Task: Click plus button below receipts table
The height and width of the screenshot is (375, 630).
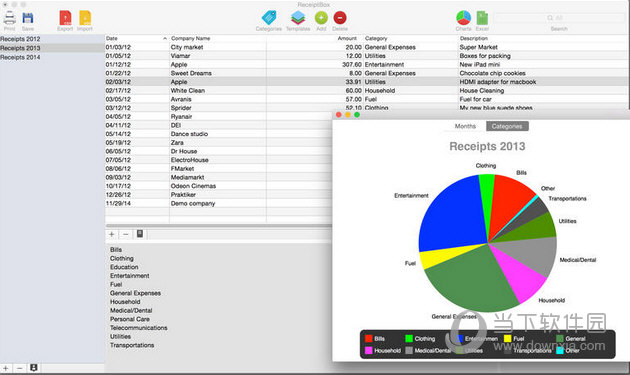Action: (x=112, y=234)
